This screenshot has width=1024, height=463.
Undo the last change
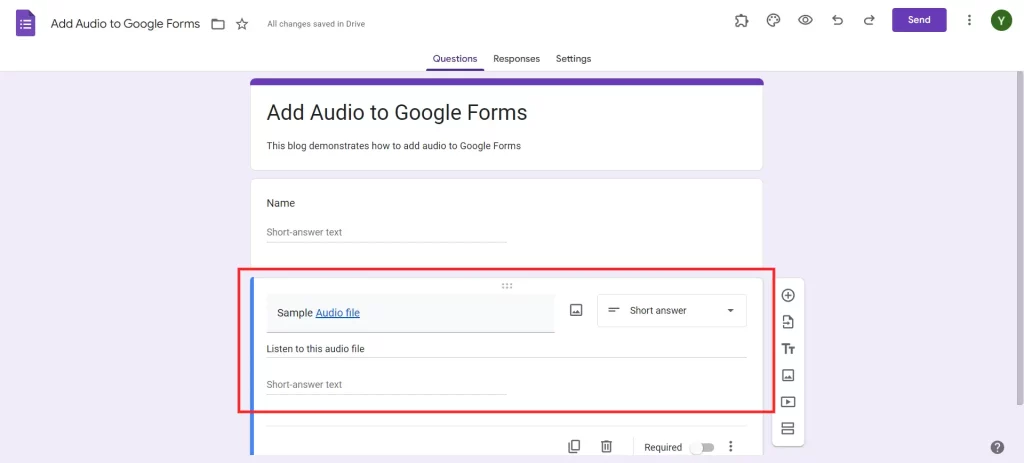[837, 20]
